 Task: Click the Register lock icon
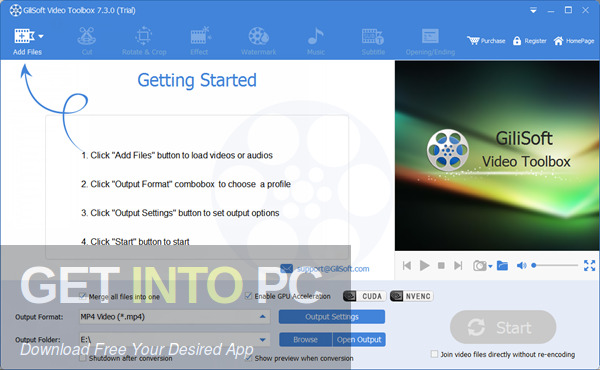(517, 41)
